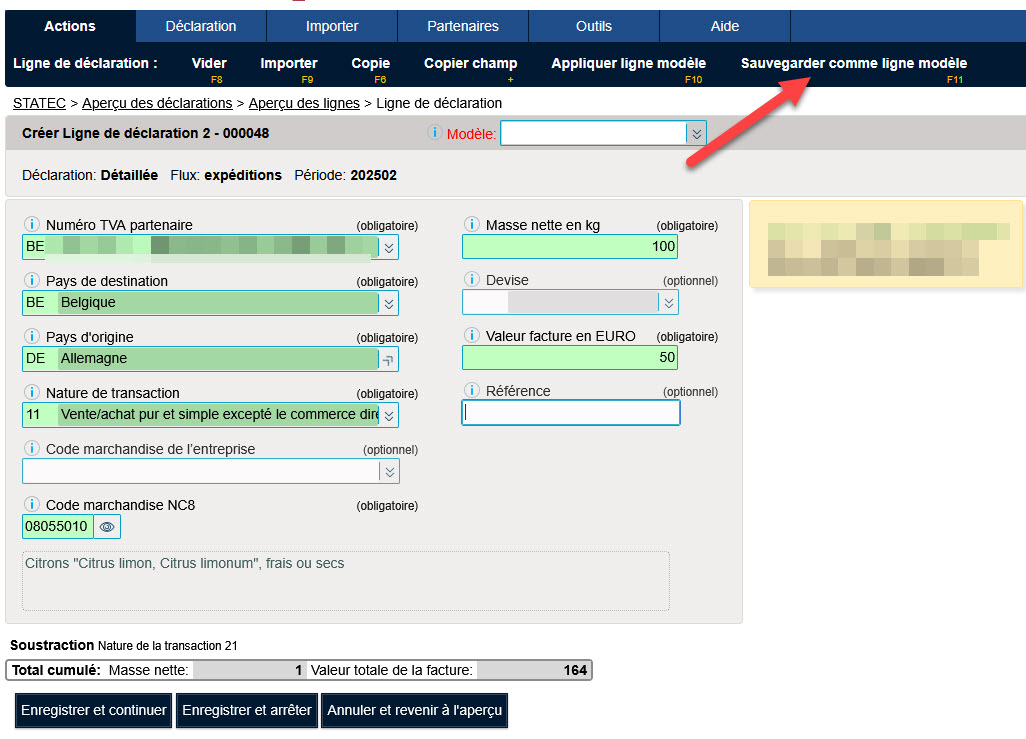Click info icon for Pays de destination
The height and width of the screenshot is (739, 1026).
(31, 280)
